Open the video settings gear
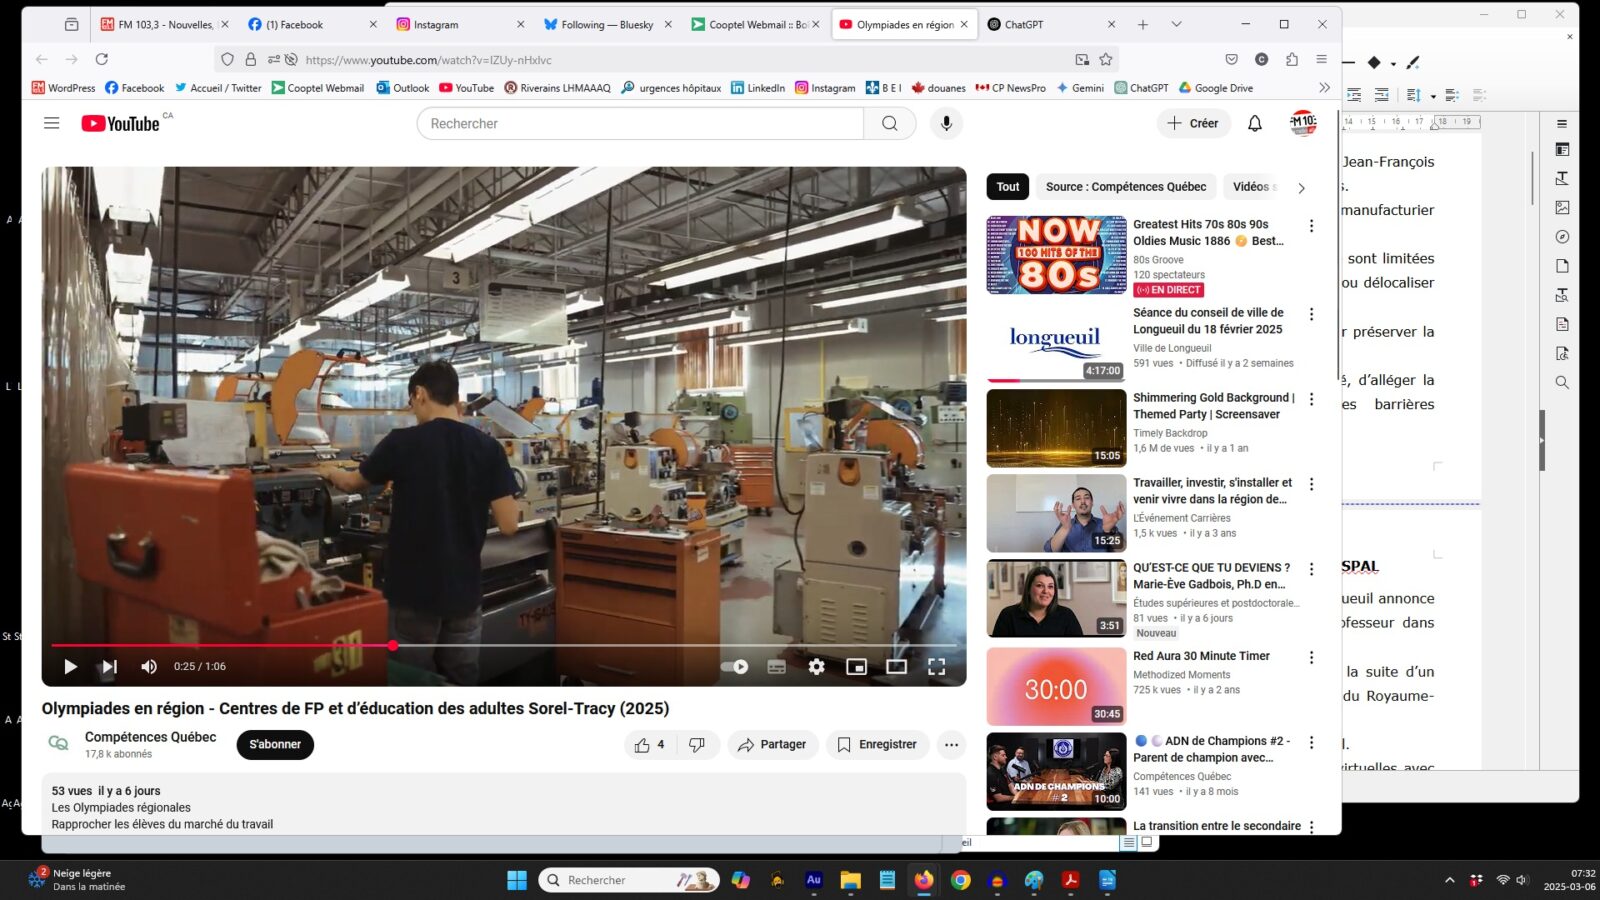 tap(816, 667)
